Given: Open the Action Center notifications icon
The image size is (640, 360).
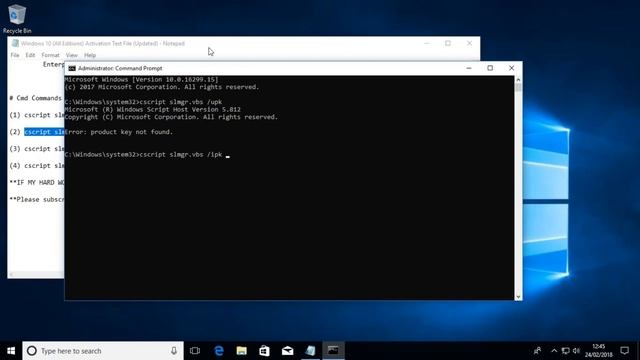Looking at the screenshot, I should 624,351.
